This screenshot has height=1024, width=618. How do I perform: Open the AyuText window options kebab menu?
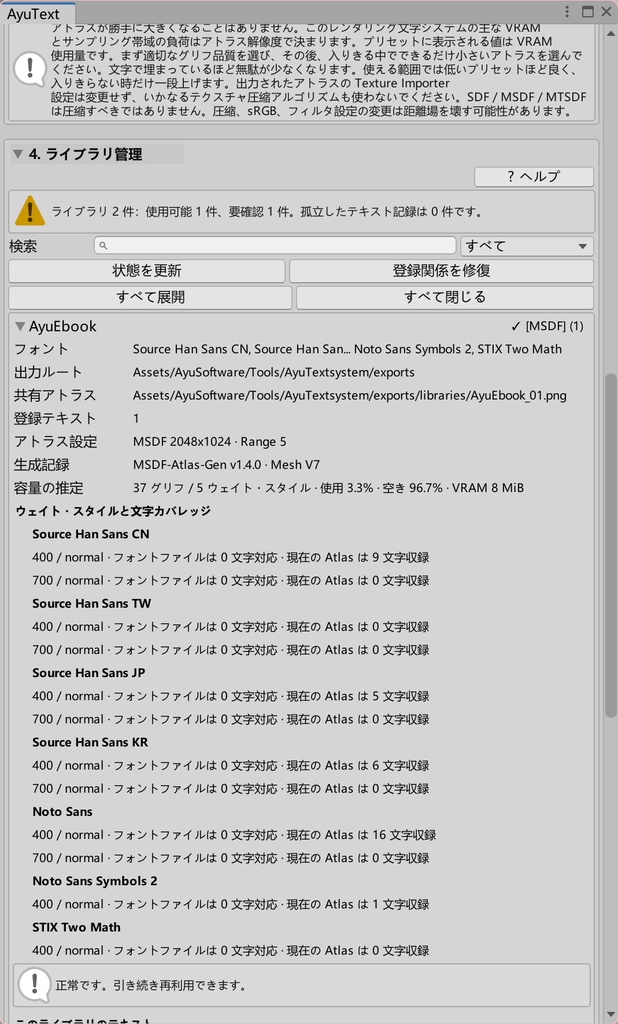click(x=567, y=12)
